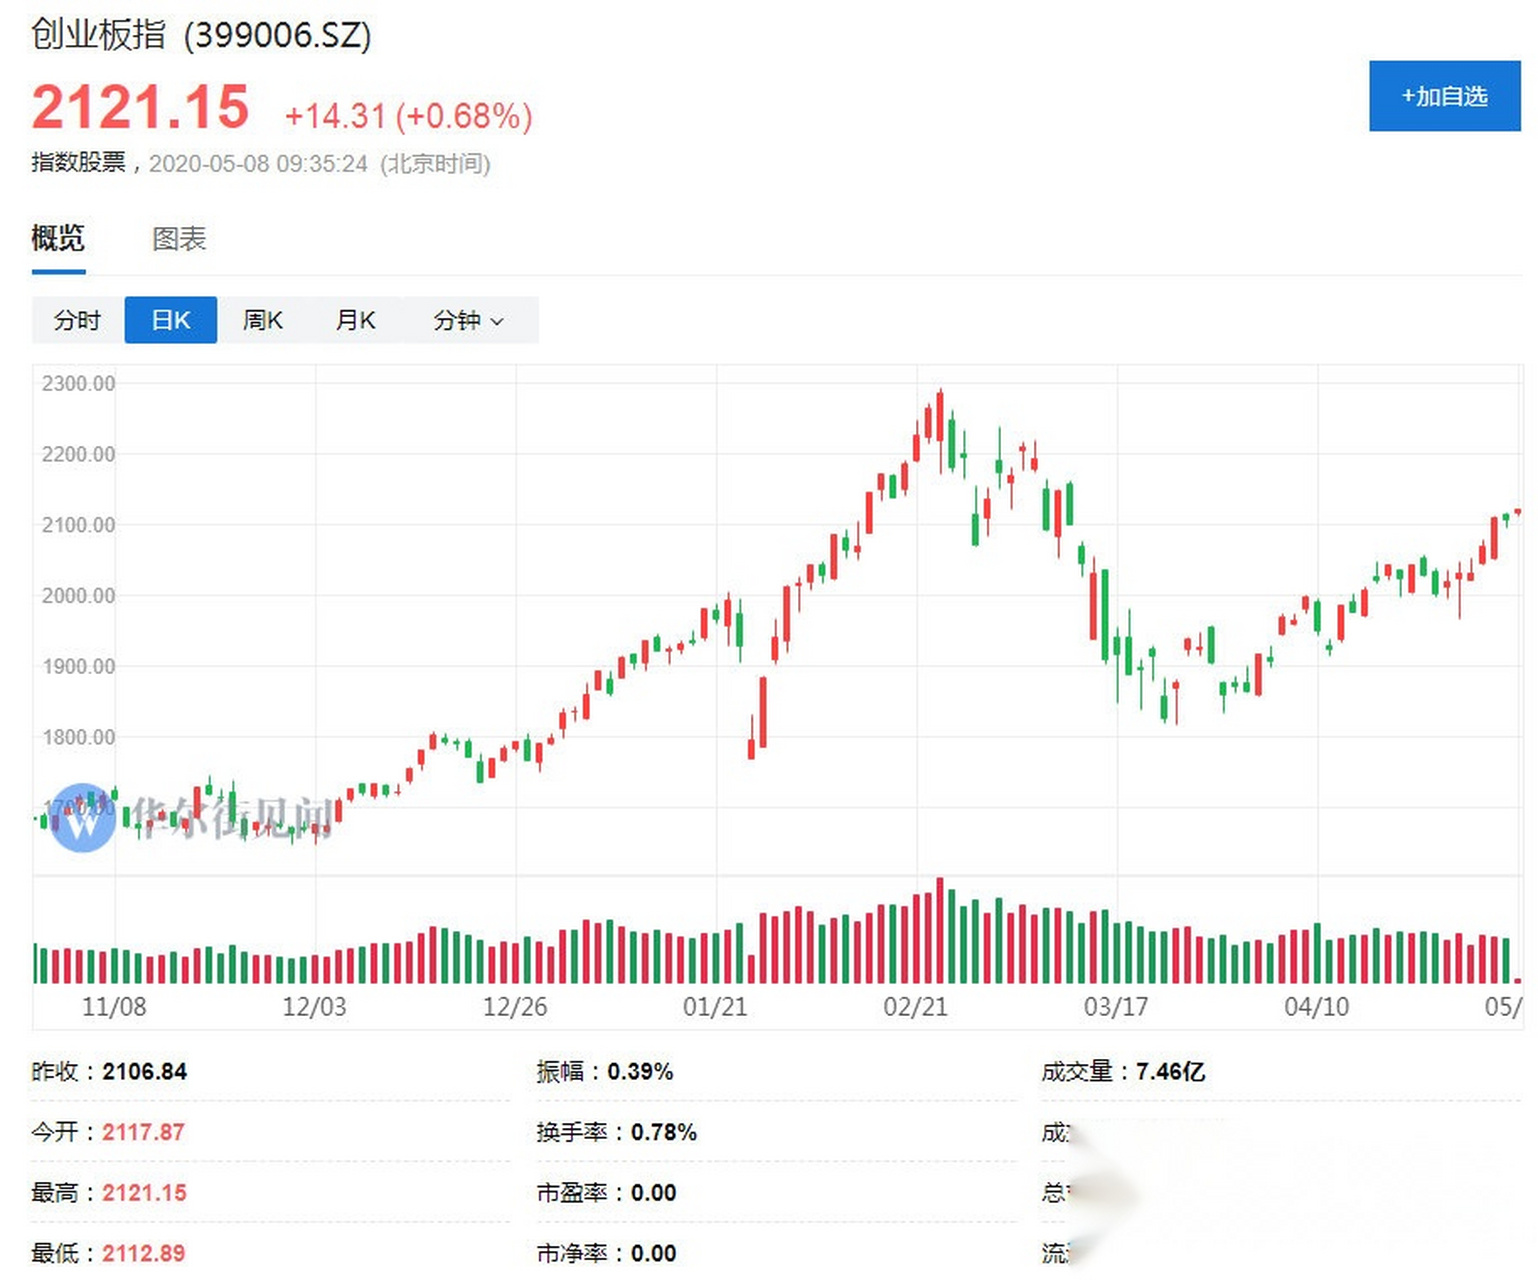Click the current price 2121.15
Screen dimensions: 1538x1280
pyautogui.click(x=140, y=107)
